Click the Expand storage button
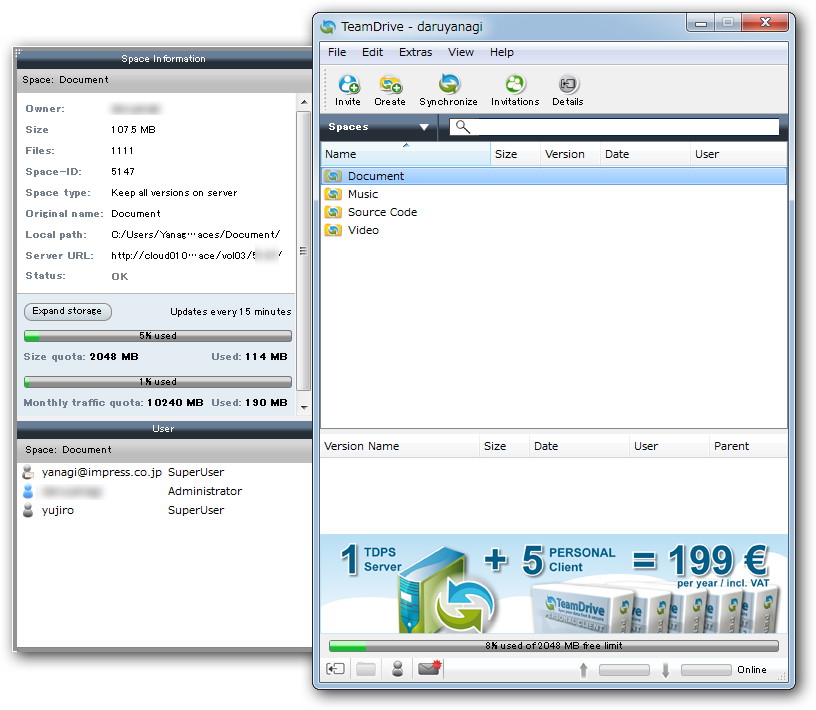The width and height of the screenshot is (816, 710). [x=67, y=311]
